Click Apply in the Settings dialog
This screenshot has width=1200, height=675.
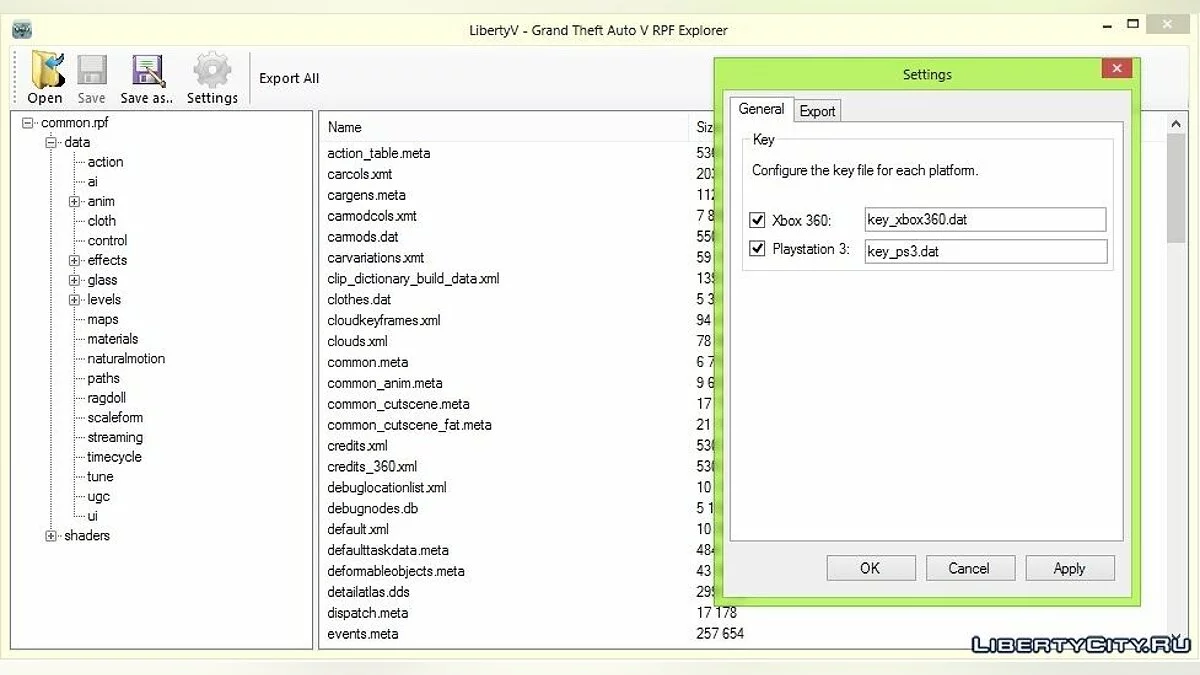coord(1069,568)
